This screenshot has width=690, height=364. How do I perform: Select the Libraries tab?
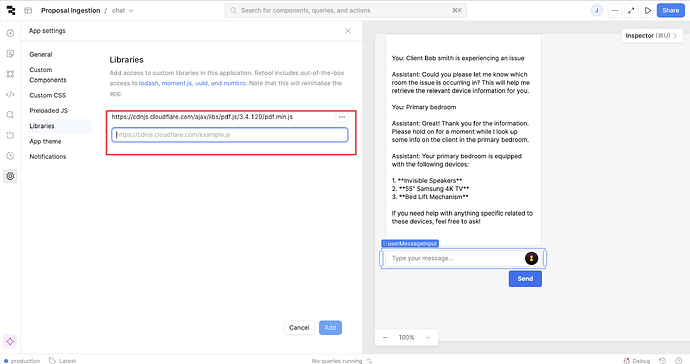pos(59,126)
